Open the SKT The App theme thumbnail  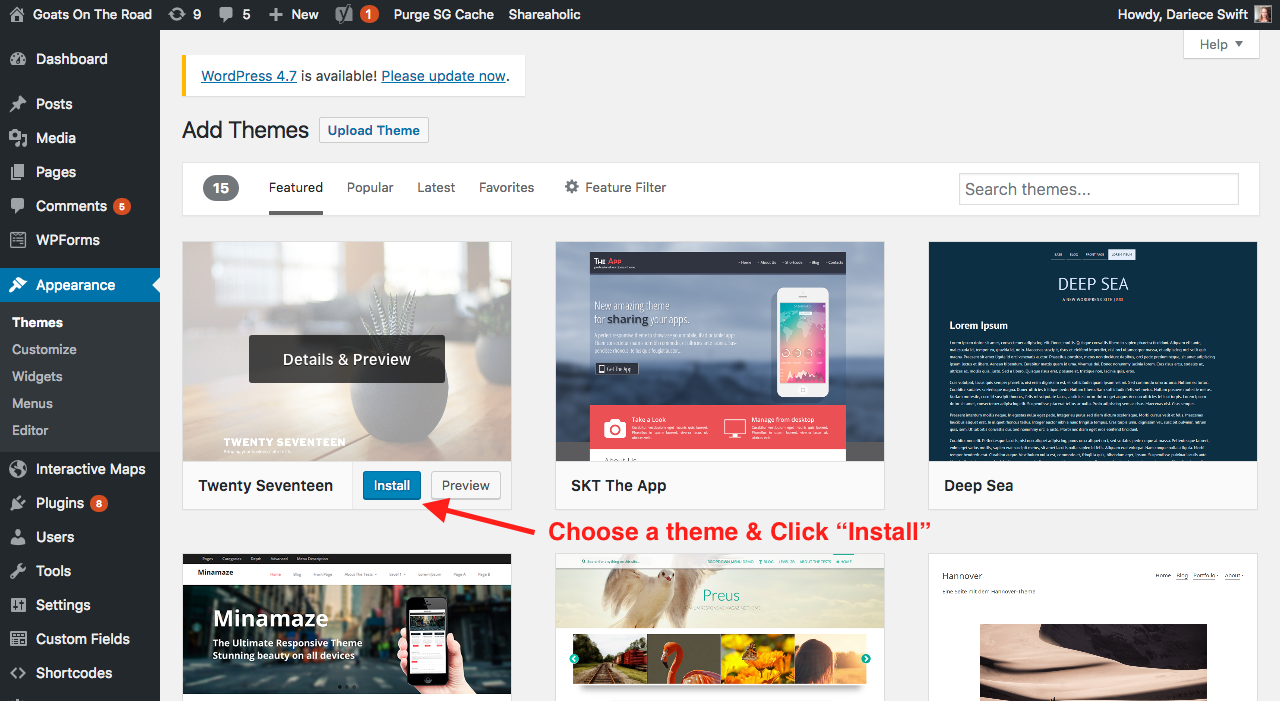pos(720,352)
